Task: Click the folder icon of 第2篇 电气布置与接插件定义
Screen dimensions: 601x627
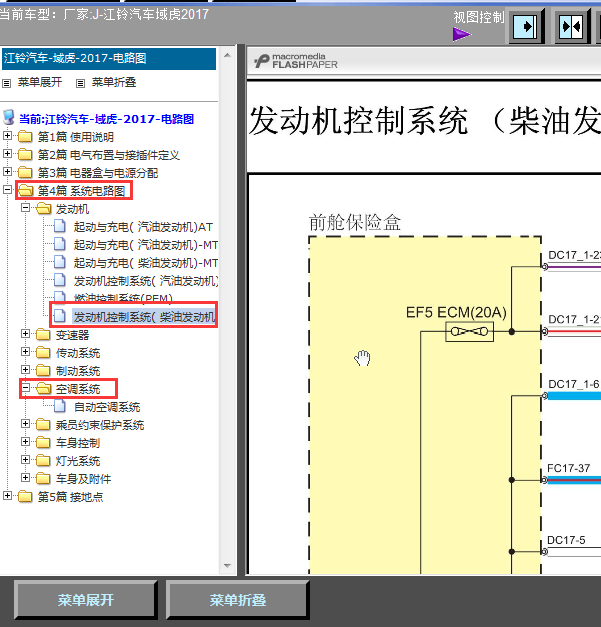Action: [25, 154]
